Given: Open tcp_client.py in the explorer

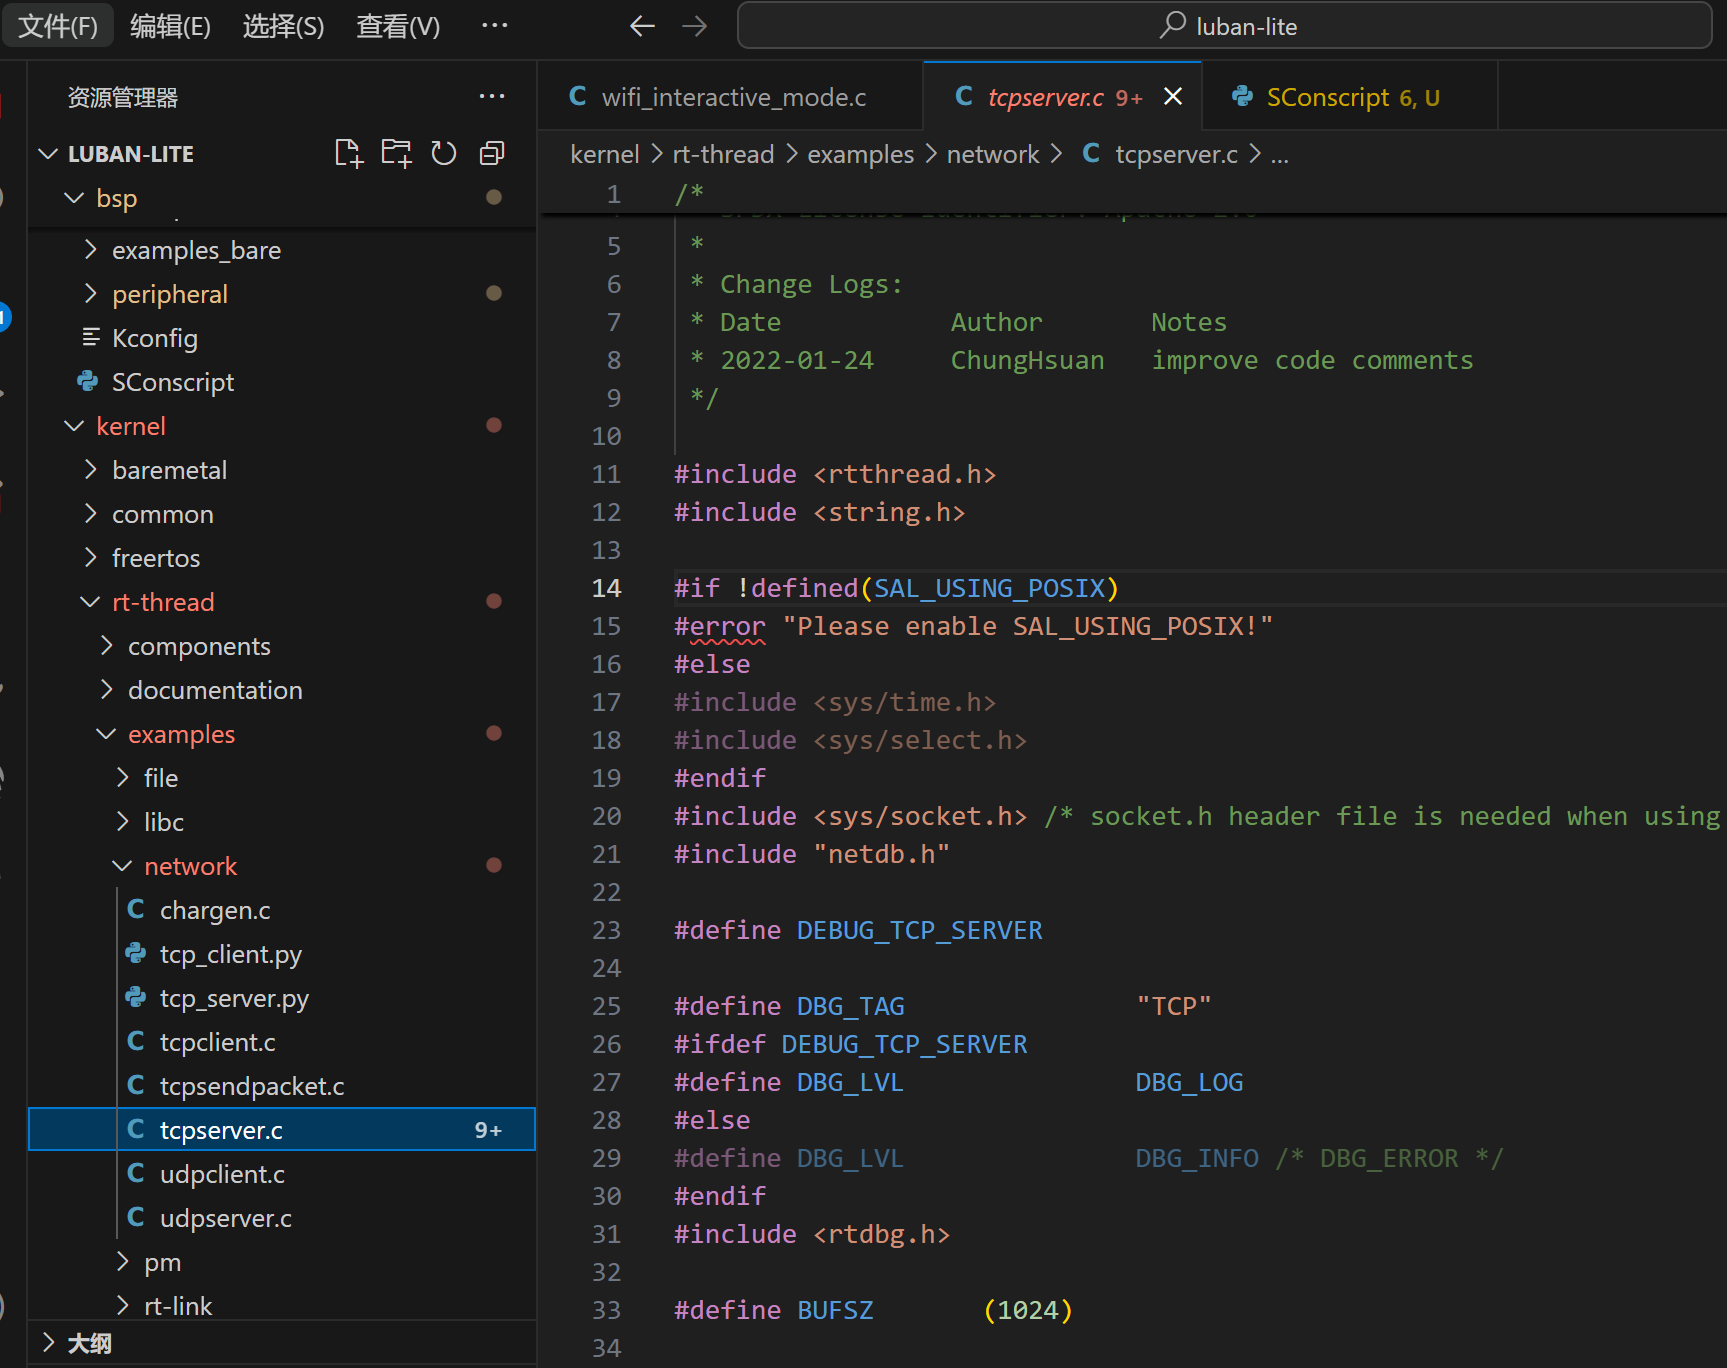Looking at the screenshot, I should click(230, 954).
